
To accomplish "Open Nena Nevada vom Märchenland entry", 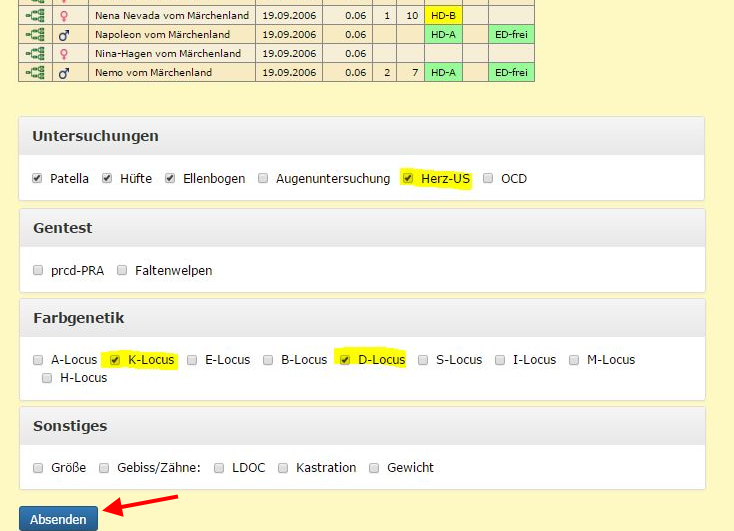I will [x=172, y=15].
